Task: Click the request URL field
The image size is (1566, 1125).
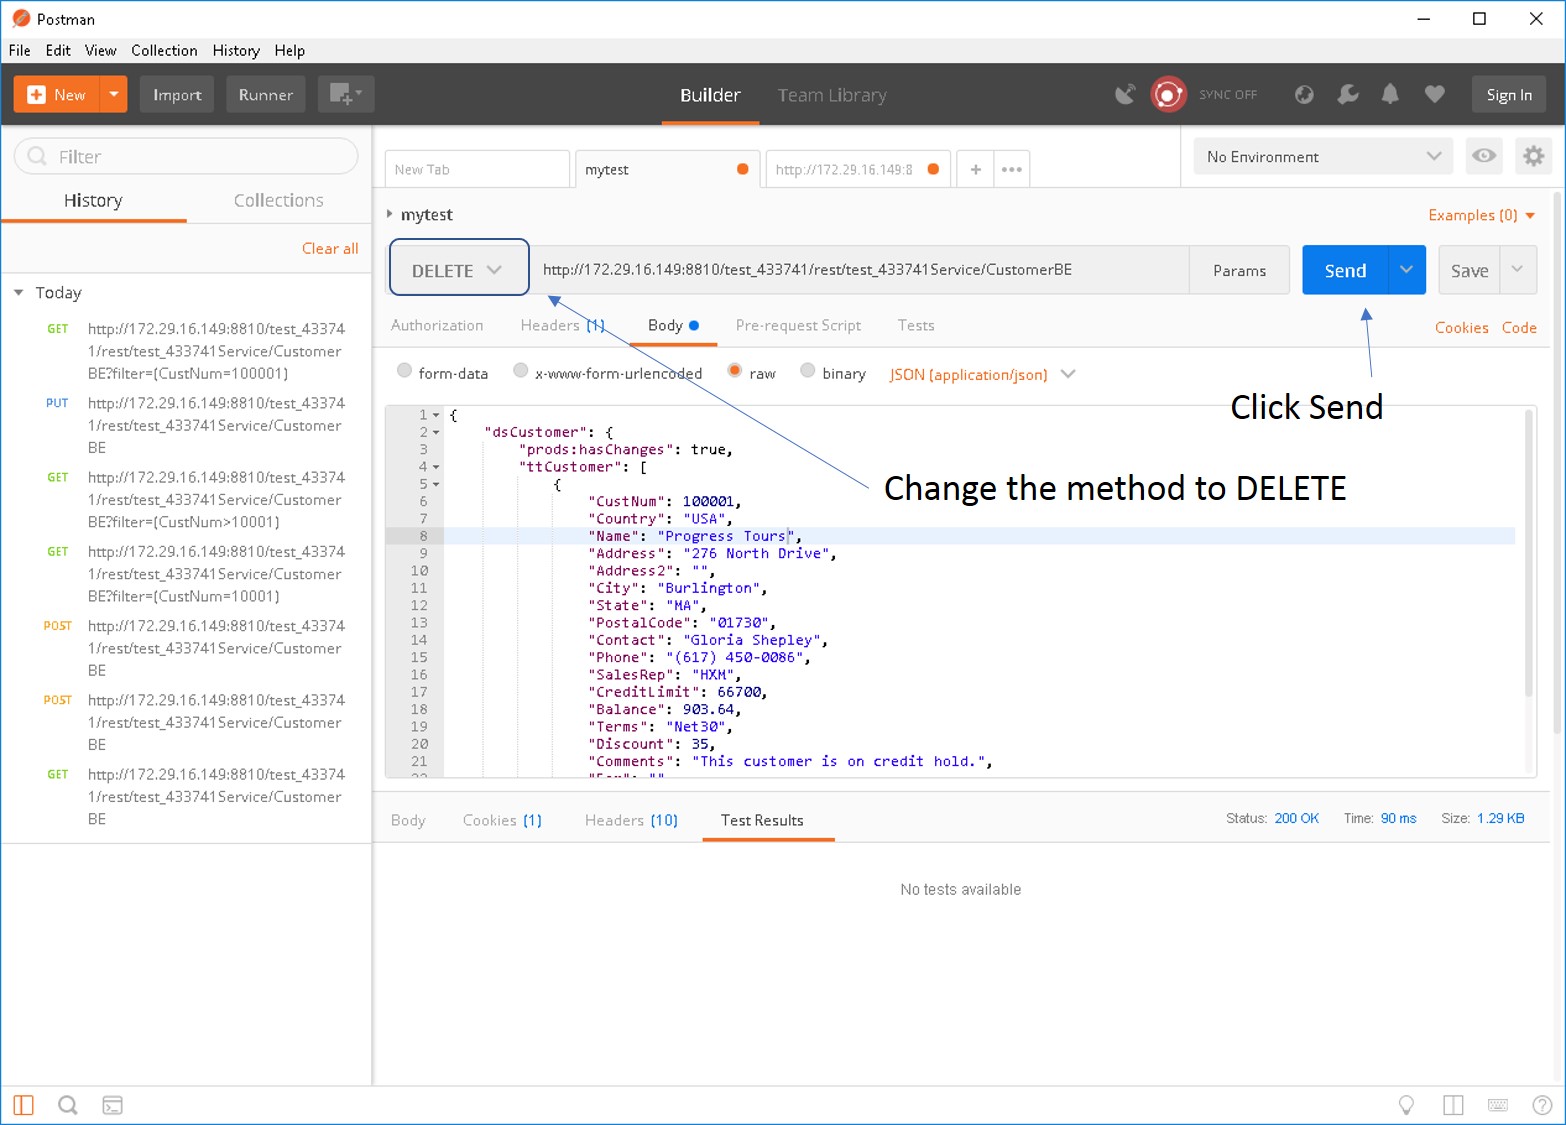Action: tap(859, 269)
